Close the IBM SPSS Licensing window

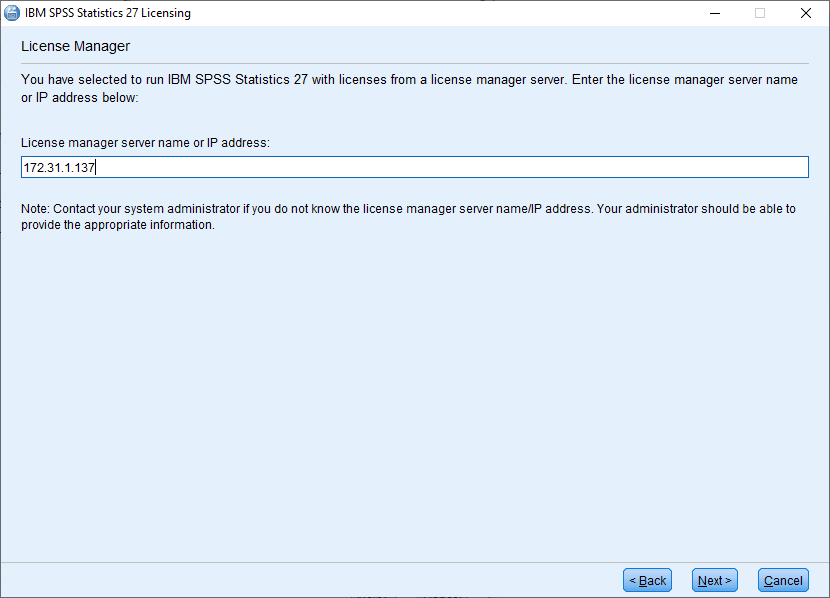click(x=806, y=13)
